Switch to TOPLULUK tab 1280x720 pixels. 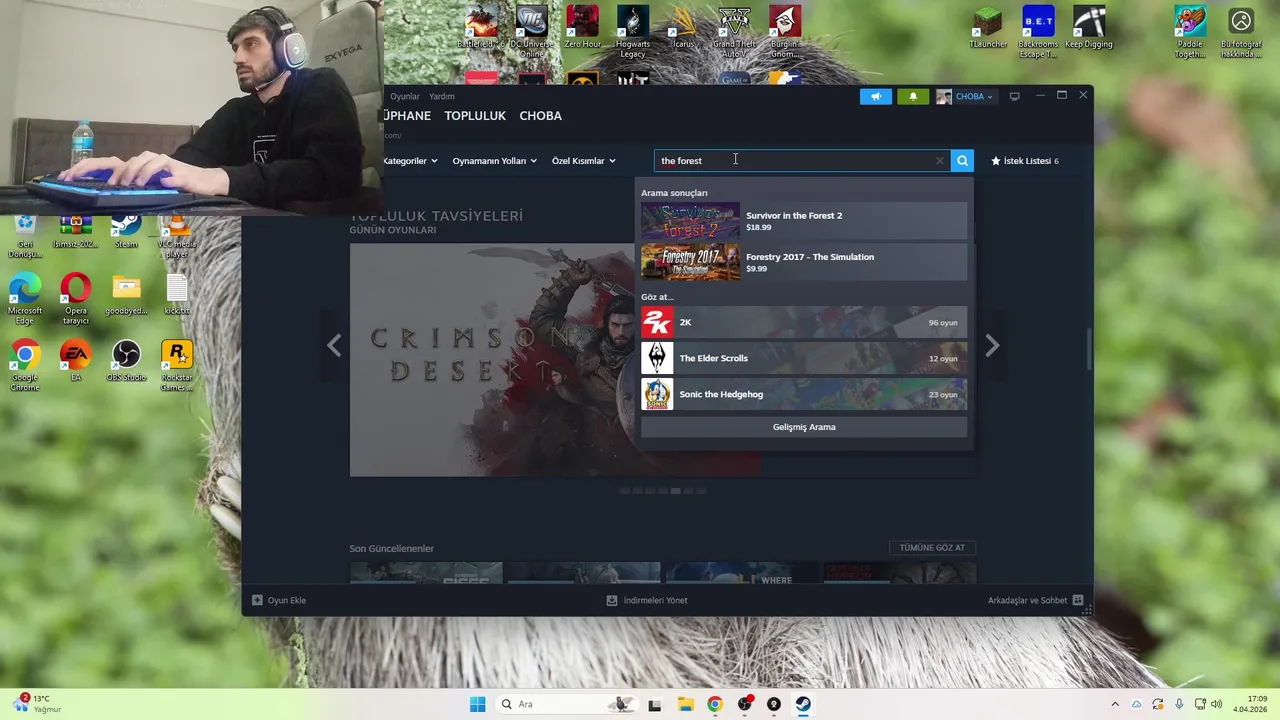(475, 116)
